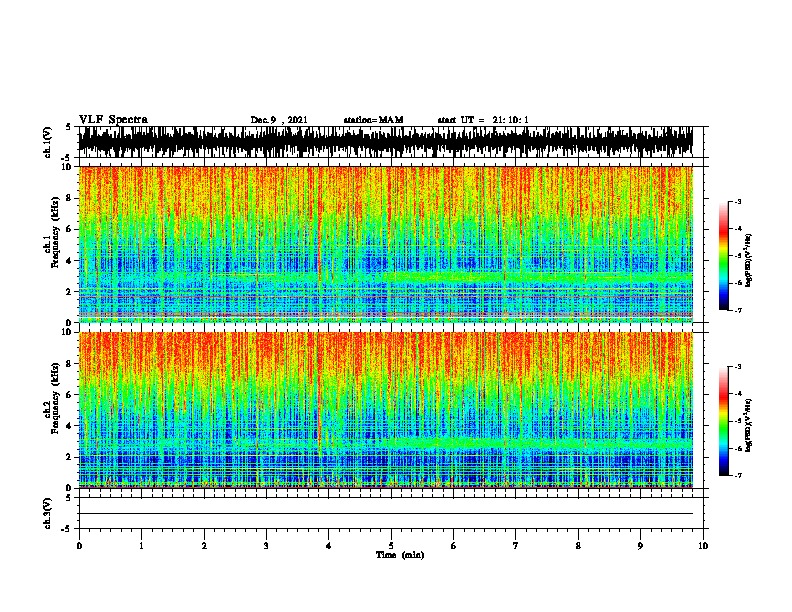The height and width of the screenshot is (612, 792).
Task: Click the "start UT = 21:10:1" text
Action: (483, 120)
